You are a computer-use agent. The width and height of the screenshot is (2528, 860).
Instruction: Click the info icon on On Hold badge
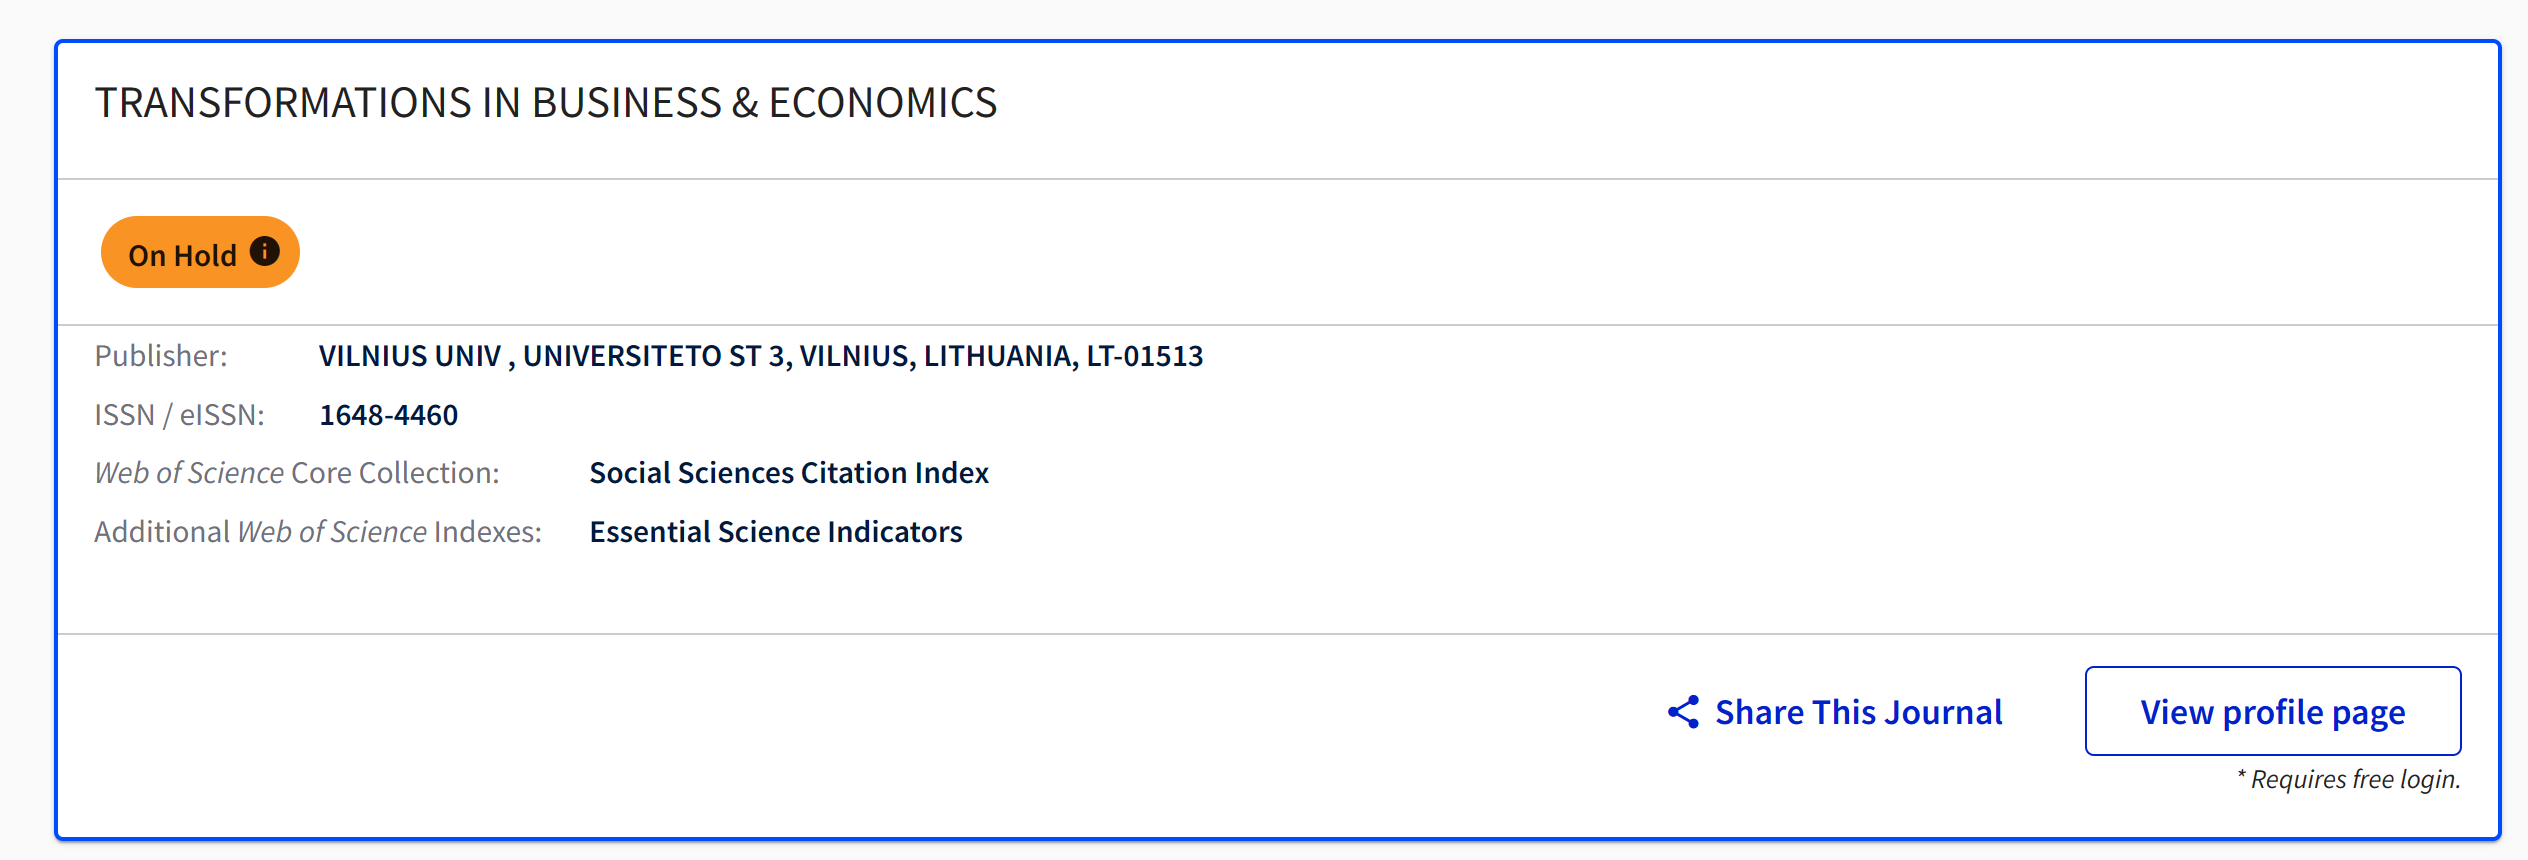pyautogui.click(x=264, y=251)
